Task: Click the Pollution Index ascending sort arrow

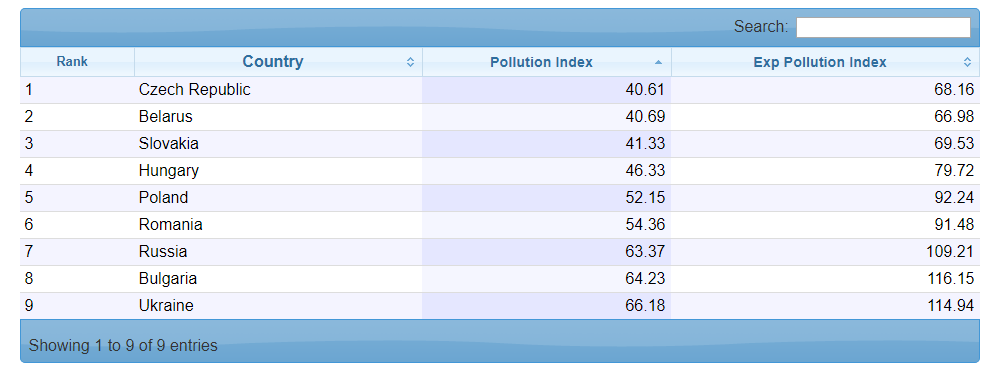Action: (x=658, y=62)
